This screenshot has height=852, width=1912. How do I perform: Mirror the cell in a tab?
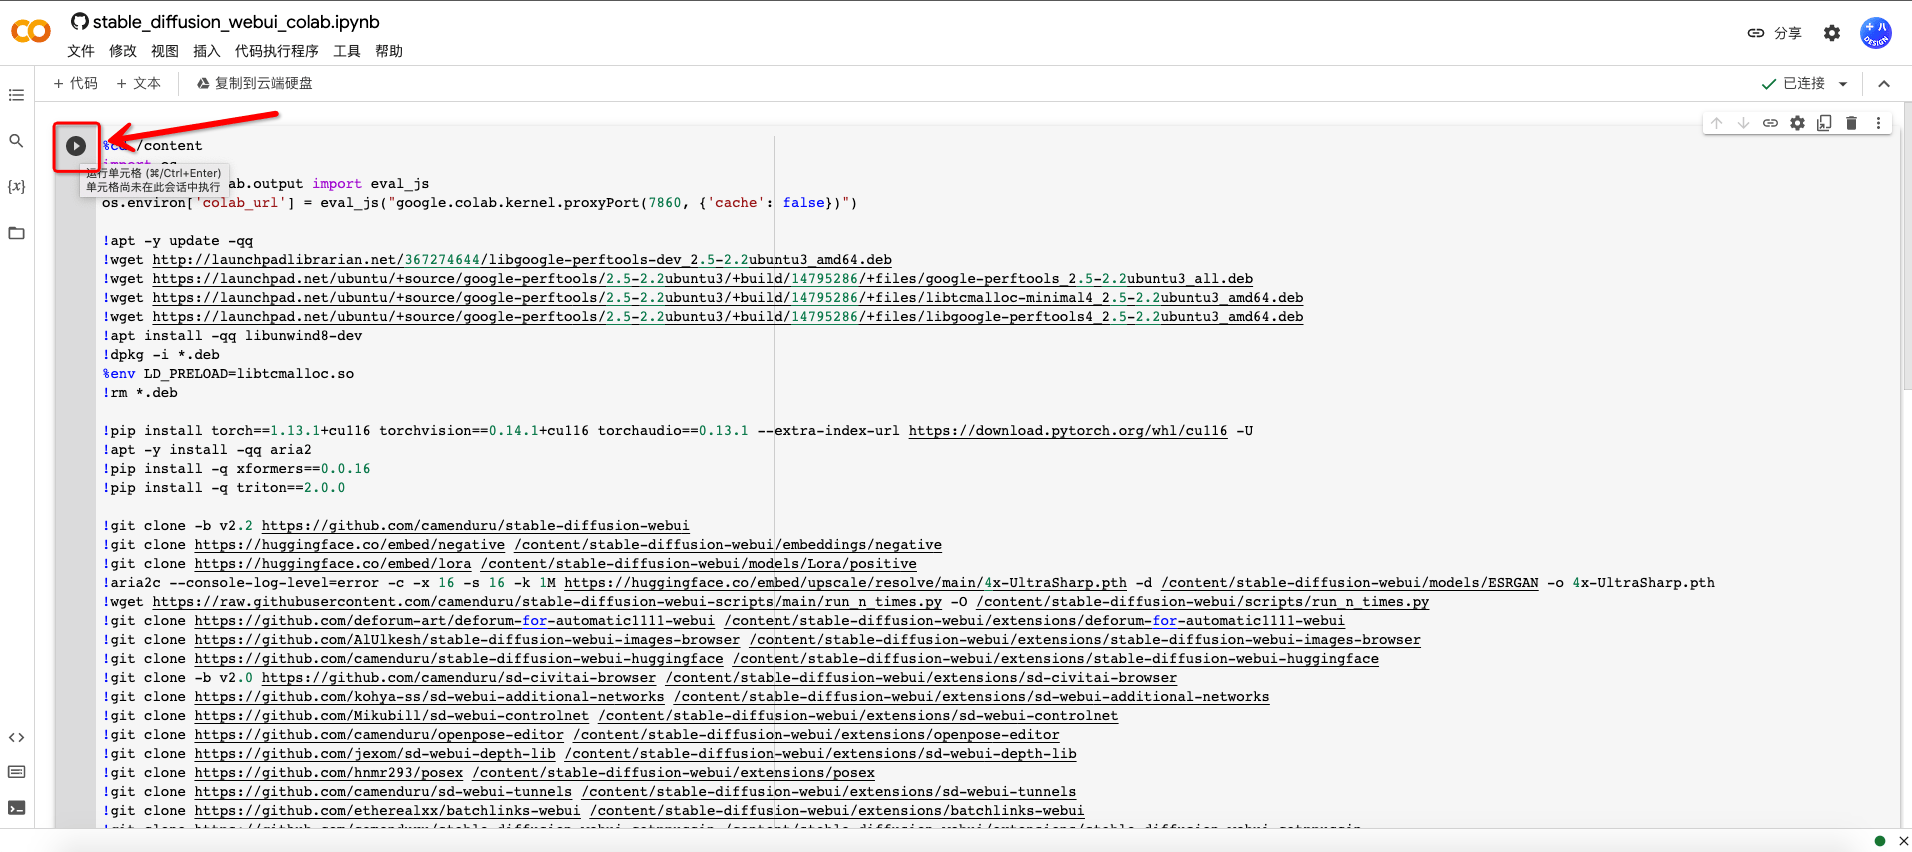click(1824, 123)
